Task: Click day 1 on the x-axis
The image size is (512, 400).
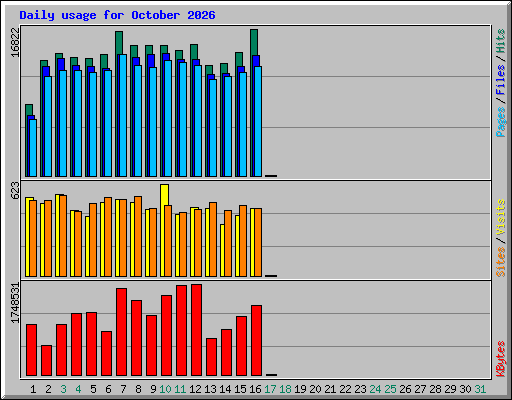Action: (33, 389)
